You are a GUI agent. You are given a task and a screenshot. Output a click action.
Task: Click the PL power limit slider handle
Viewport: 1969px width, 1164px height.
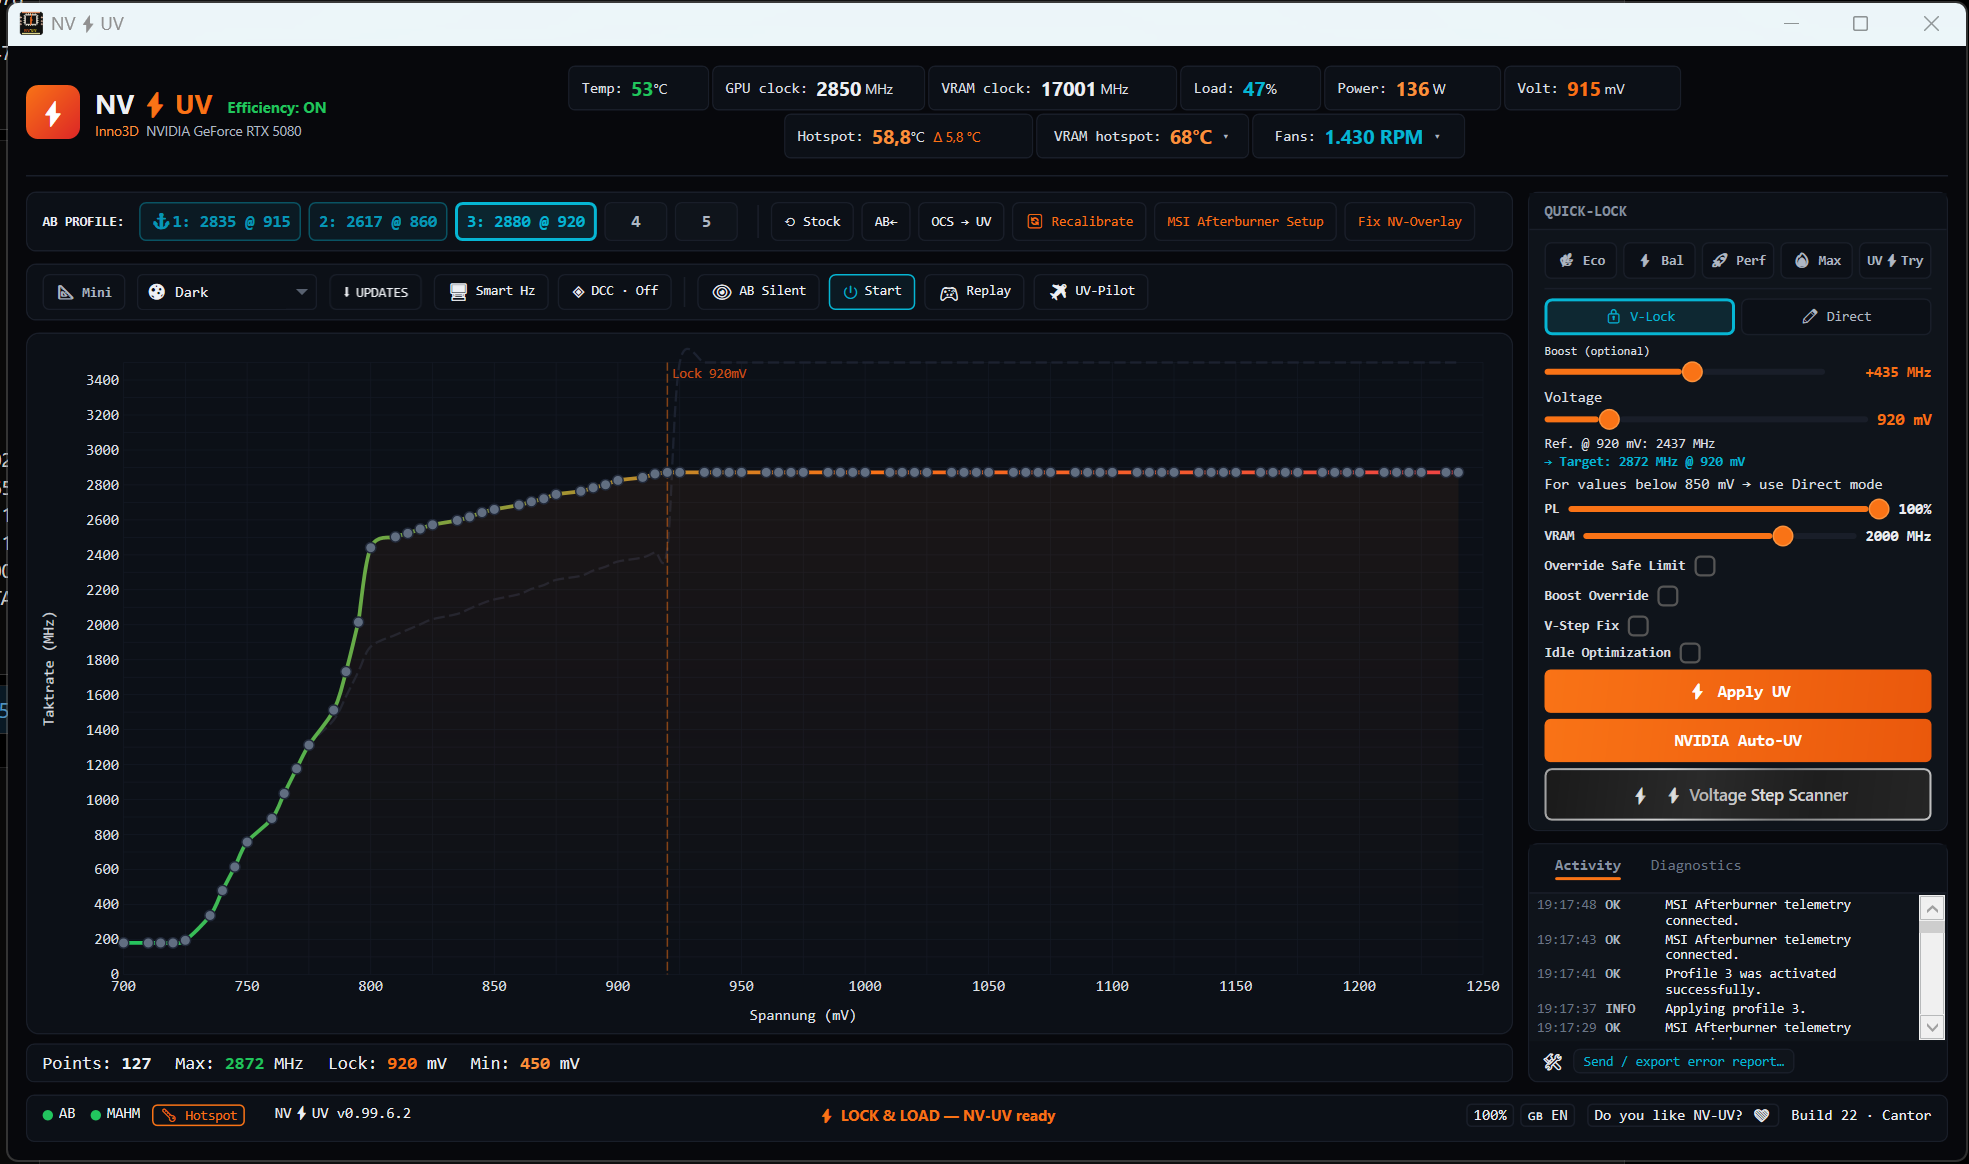point(1879,510)
